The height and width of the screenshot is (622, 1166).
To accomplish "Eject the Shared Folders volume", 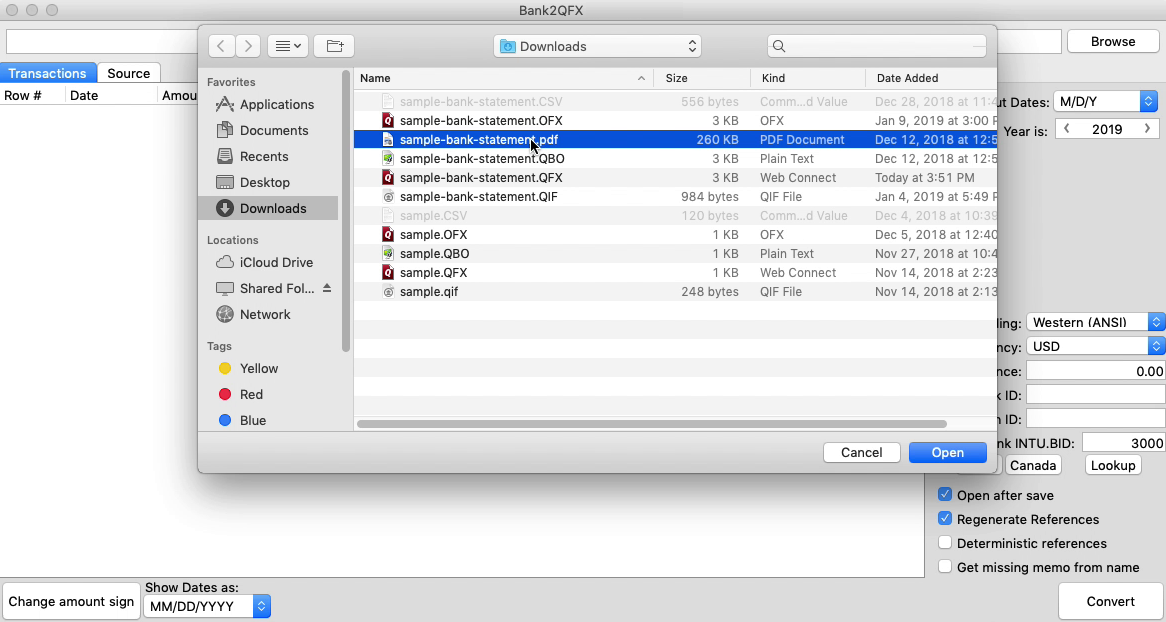I will tap(326, 289).
